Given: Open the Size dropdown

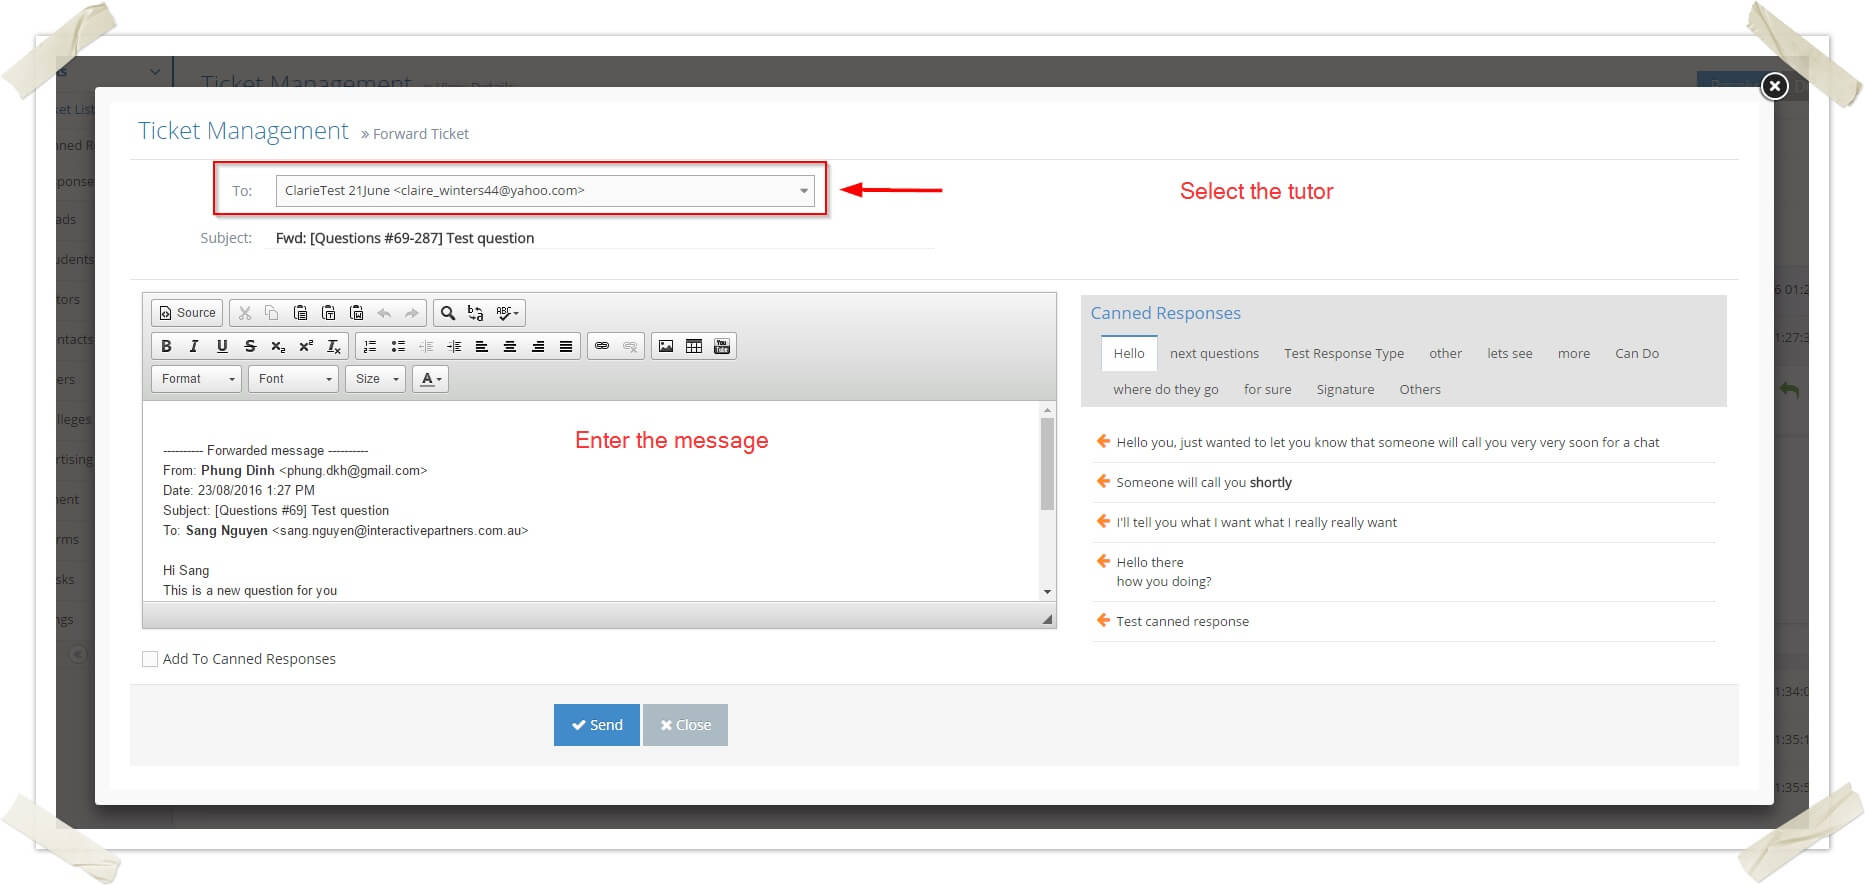Looking at the screenshot, I should [x=375, y=379].
